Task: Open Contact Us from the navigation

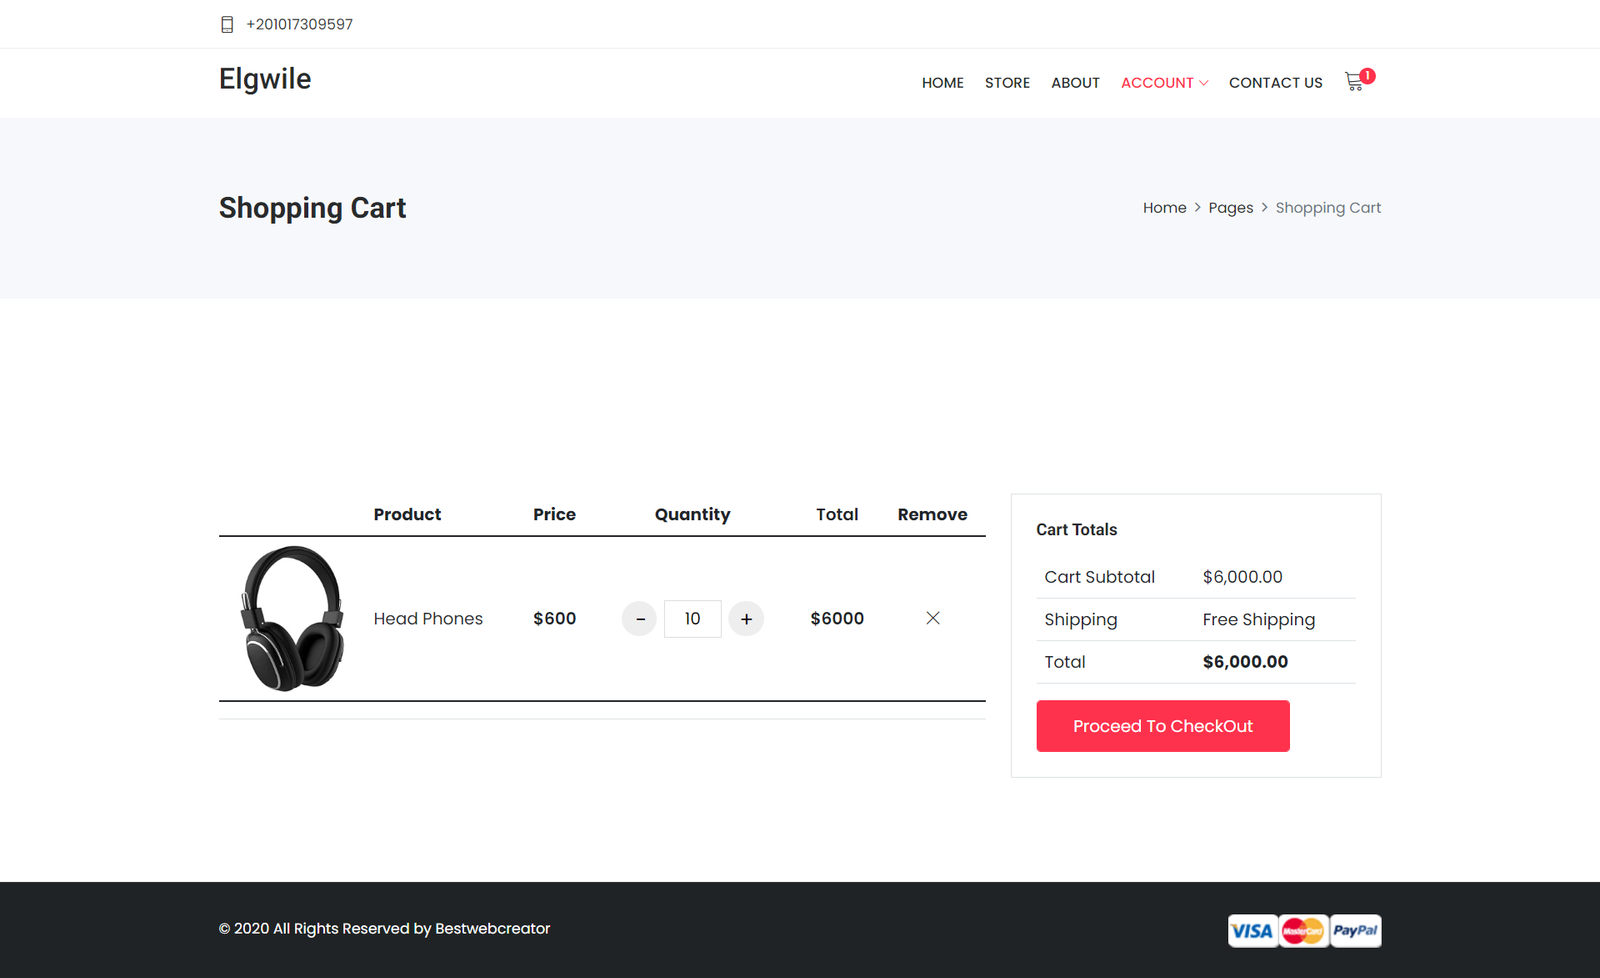Action: 1275,83
